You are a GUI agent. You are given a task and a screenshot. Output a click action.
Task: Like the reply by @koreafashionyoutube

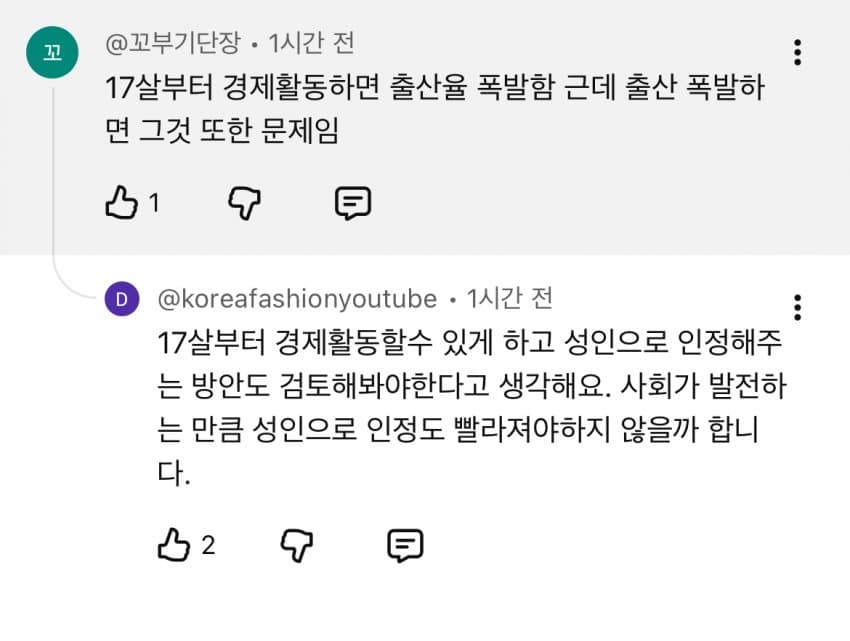173,545
